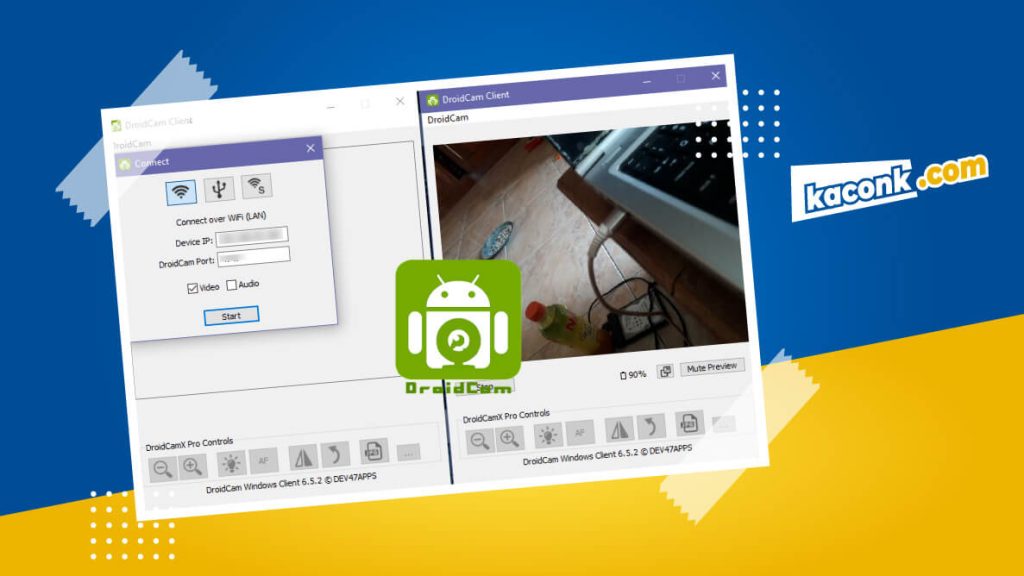Select the WiFi Server mode icon
The width and height of the screenshot is (1024, 576).
(257, 186)
